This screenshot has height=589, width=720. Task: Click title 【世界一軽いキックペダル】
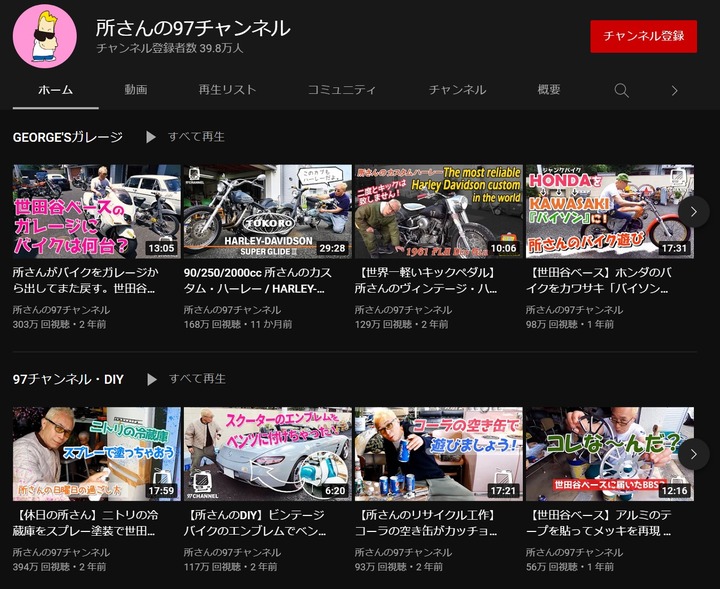[426, 280]
